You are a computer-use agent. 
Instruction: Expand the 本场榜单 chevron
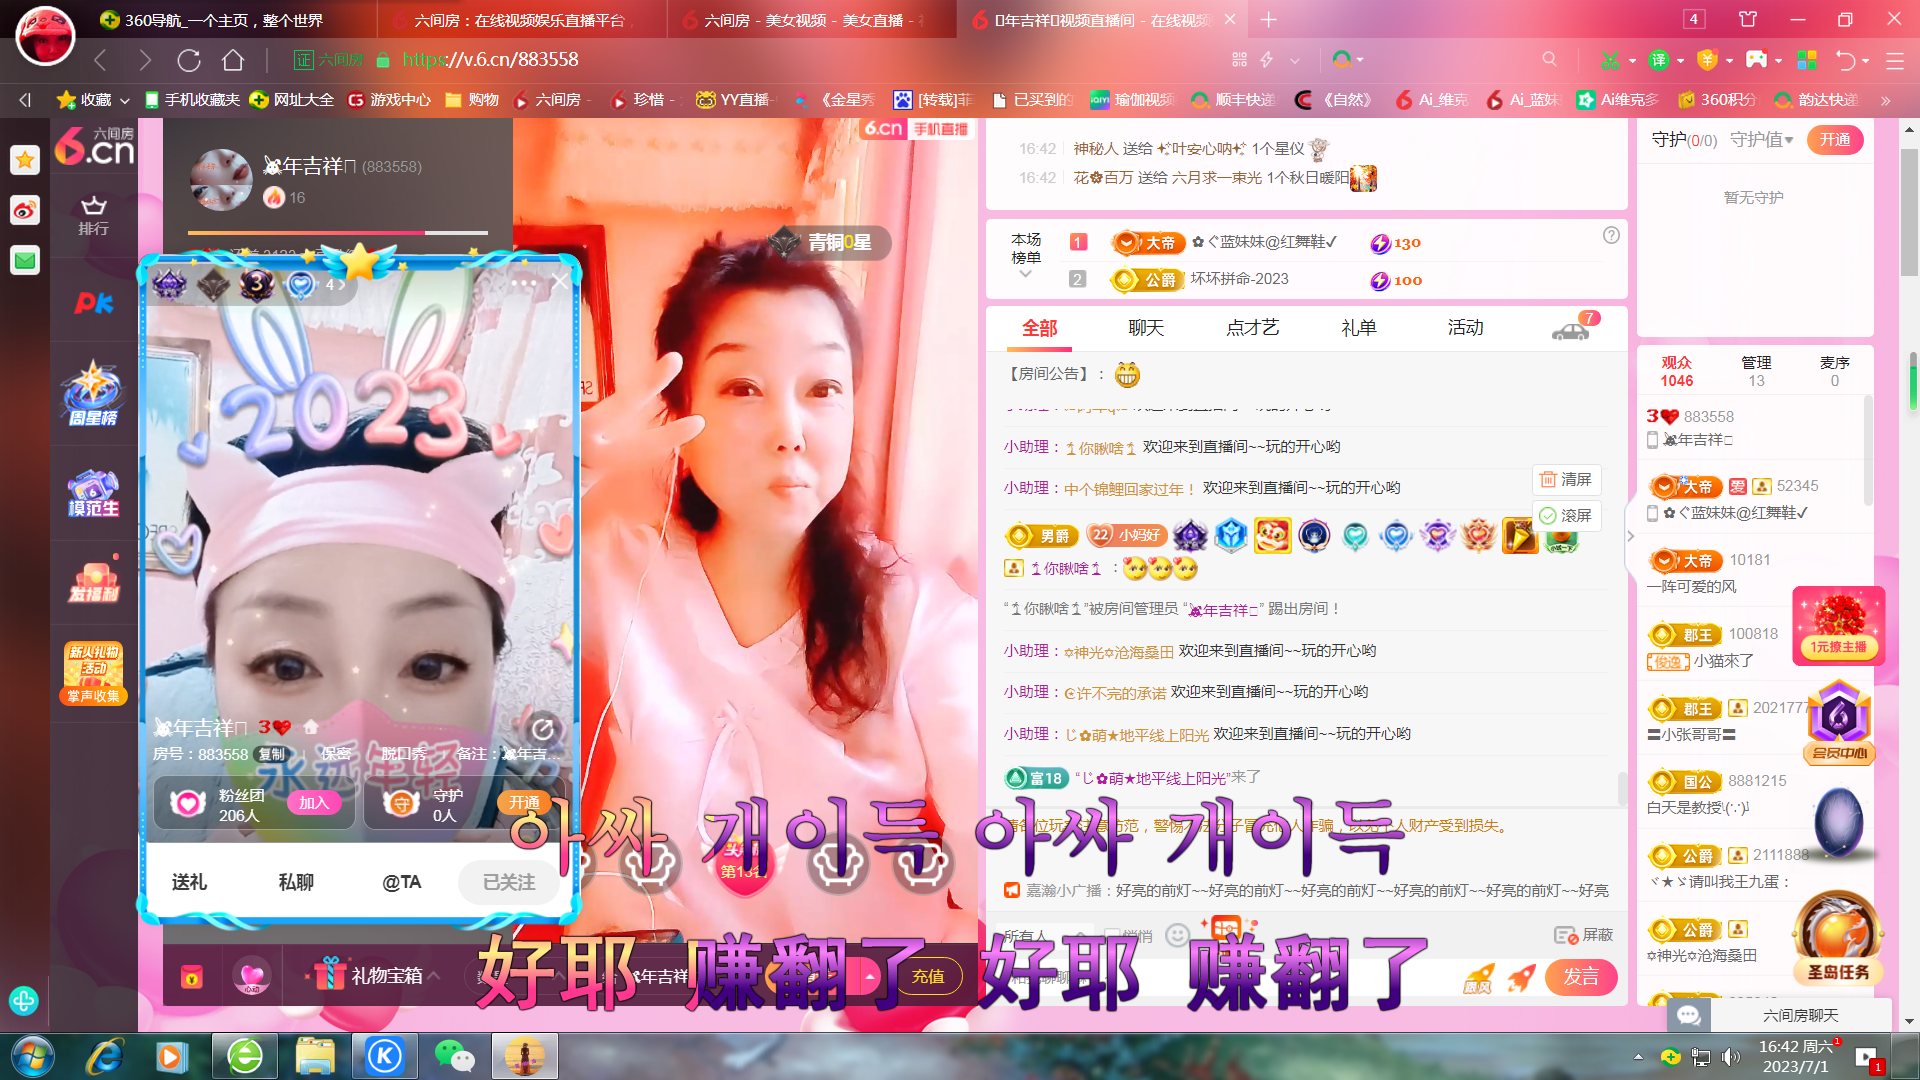click(1025, 274)
